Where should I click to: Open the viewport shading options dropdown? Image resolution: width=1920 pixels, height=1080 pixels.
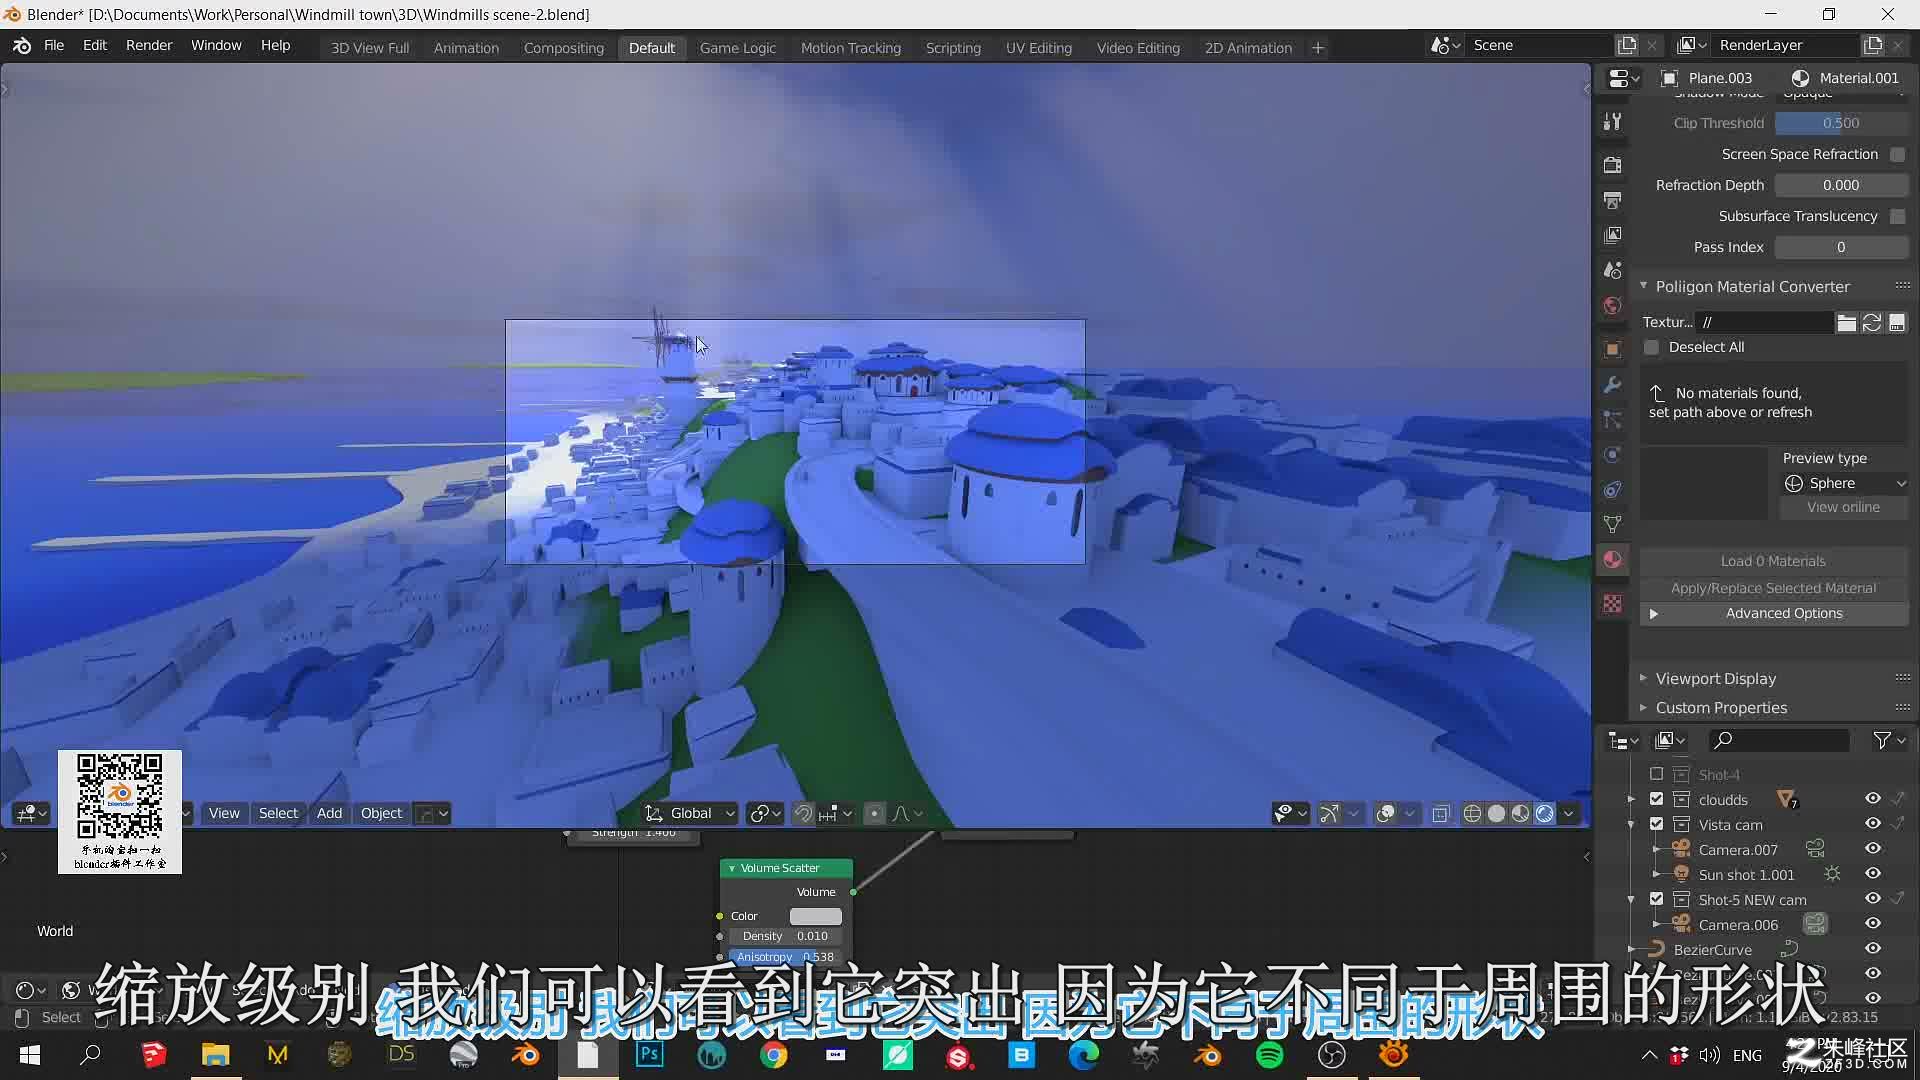click(1569, 813)
